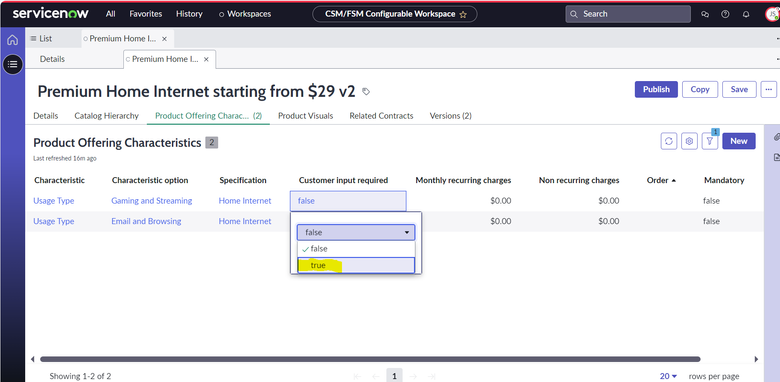Close the top Premium Home tab

[x=165, y=38]
